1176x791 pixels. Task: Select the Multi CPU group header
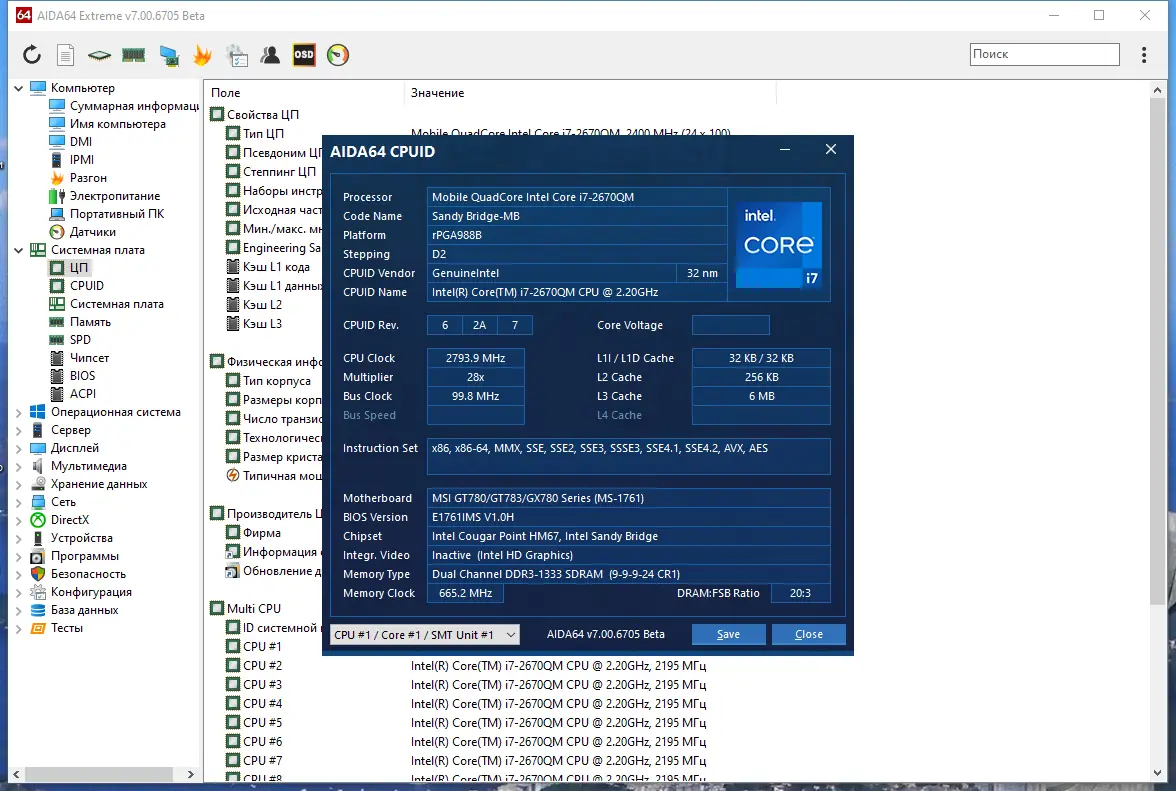246,609
